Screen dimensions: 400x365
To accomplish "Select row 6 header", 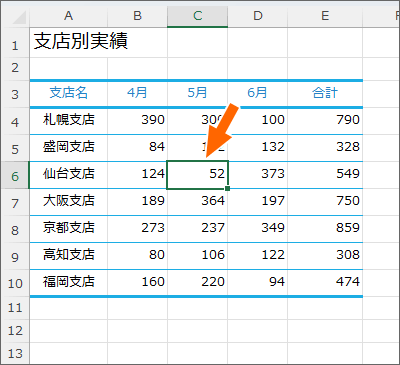I will 15,175.
